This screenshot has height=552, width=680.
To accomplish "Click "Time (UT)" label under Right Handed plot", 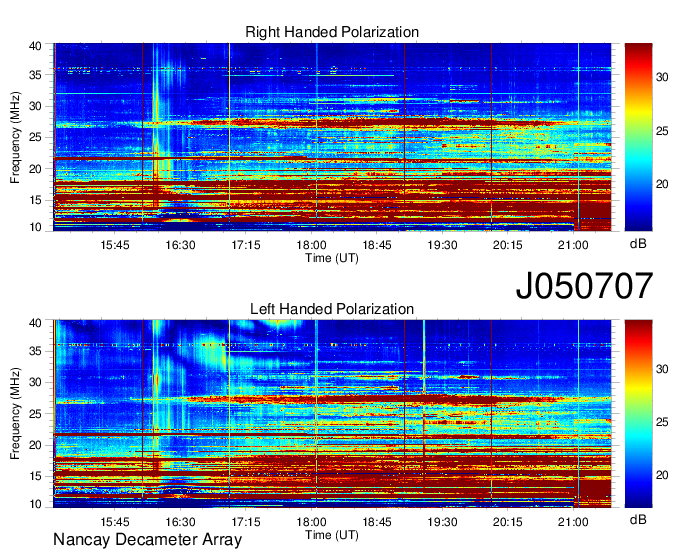I will coord(332,258).
